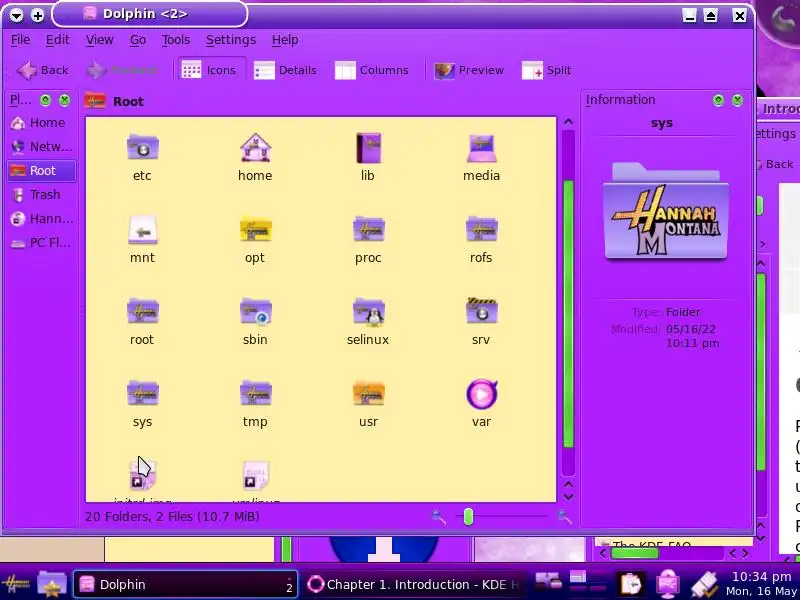Open the Tools menu
Screen dimensions: 800x600
click(176, 40)
